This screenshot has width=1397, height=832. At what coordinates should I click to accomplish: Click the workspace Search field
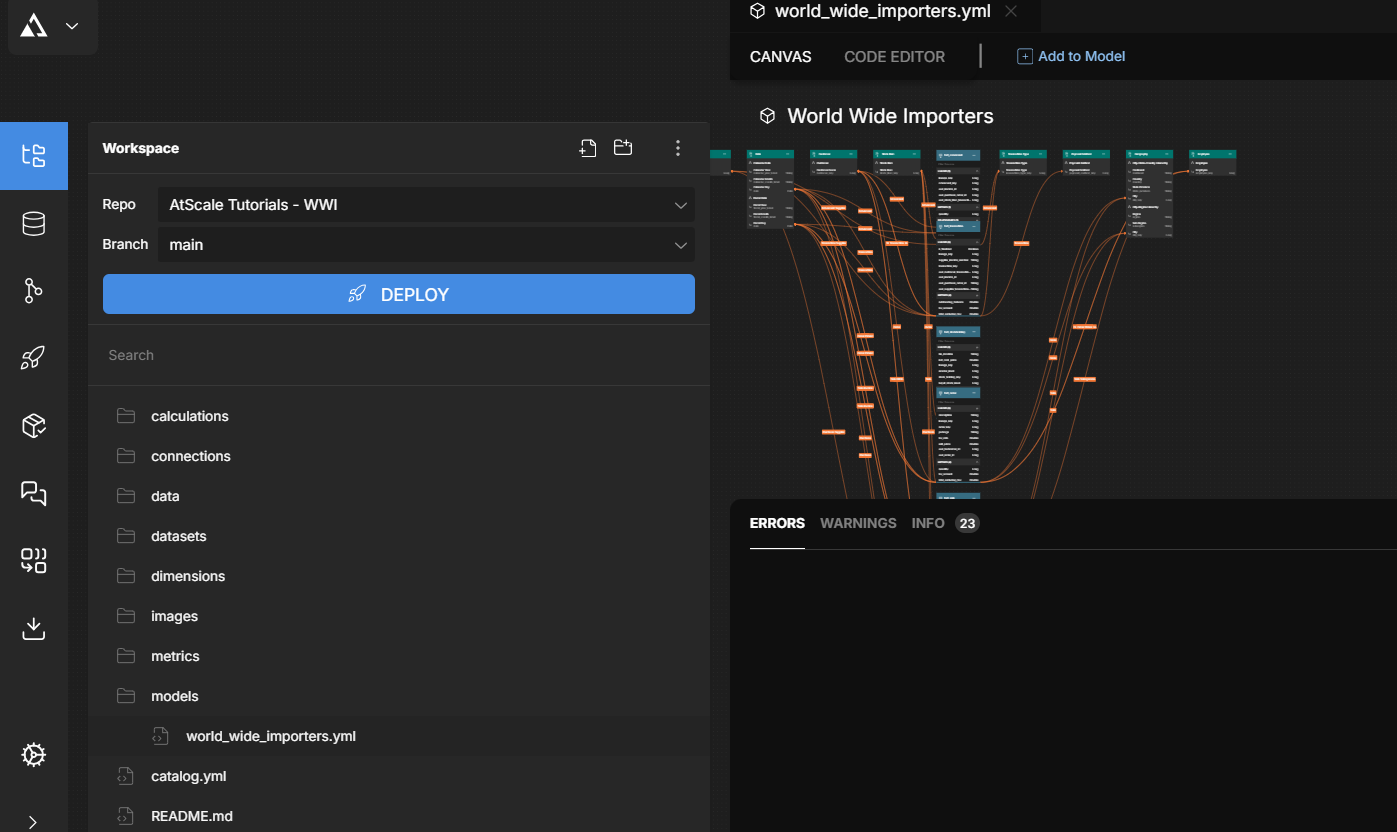click(x=398, y=355)
